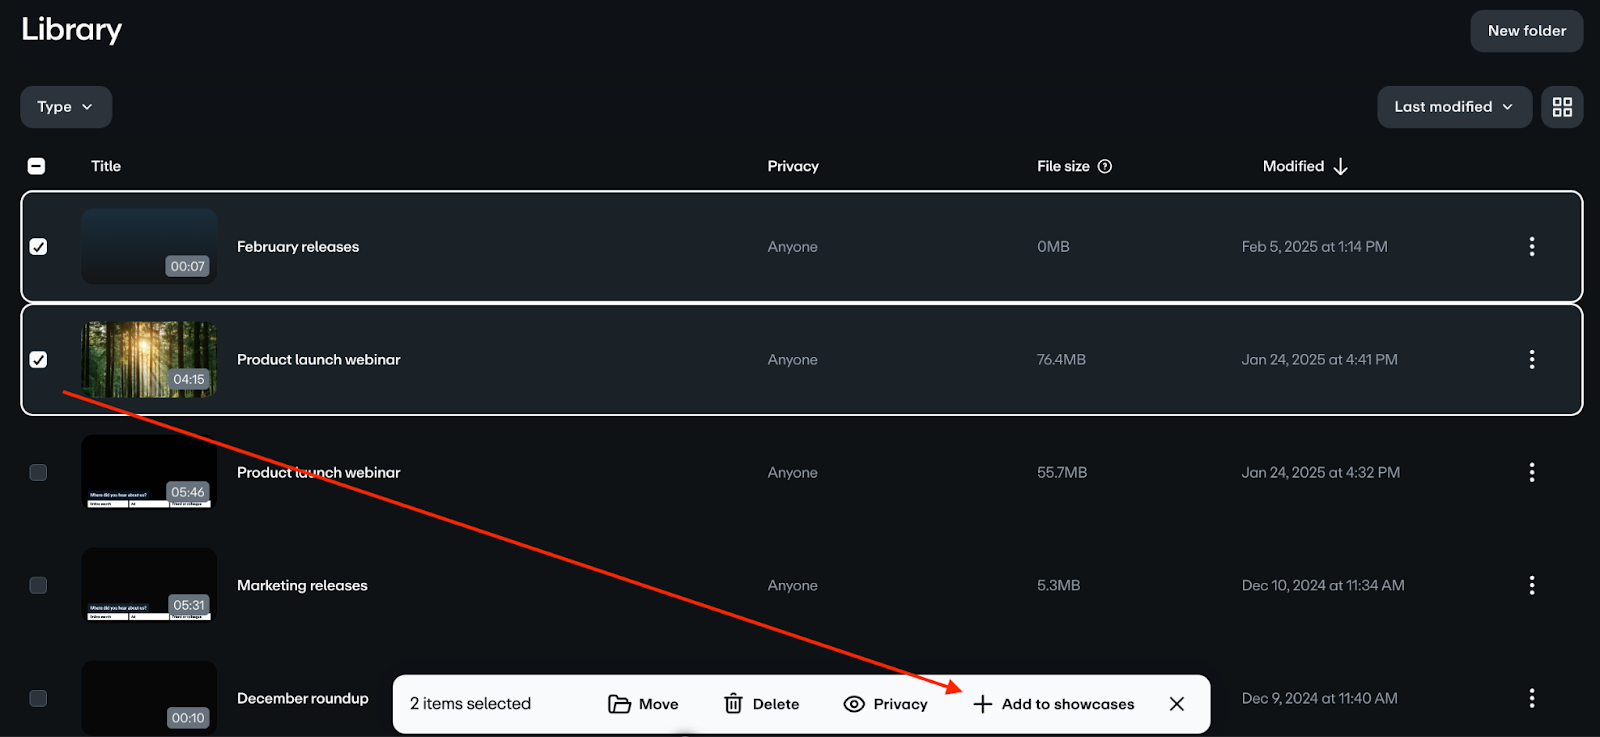Image resolution: width=1600 pixels, height=737 pixels.
Task: Open more options for December roundup
Action: 1531,699
